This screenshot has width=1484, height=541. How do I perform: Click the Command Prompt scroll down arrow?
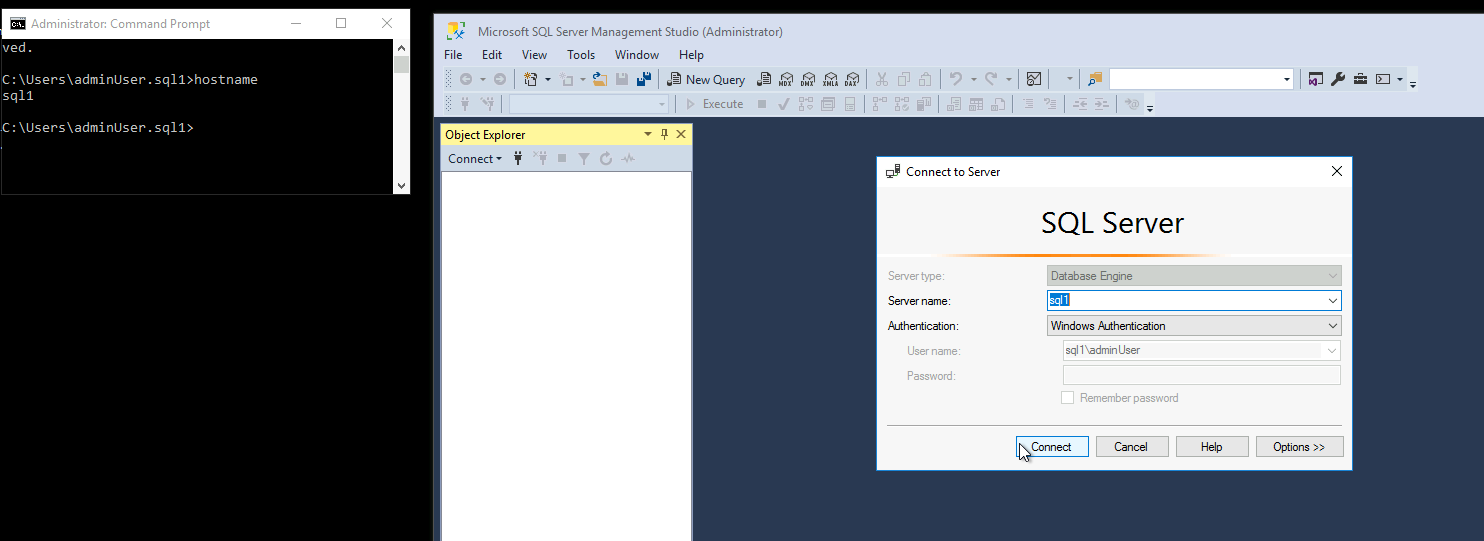[402, 185]
